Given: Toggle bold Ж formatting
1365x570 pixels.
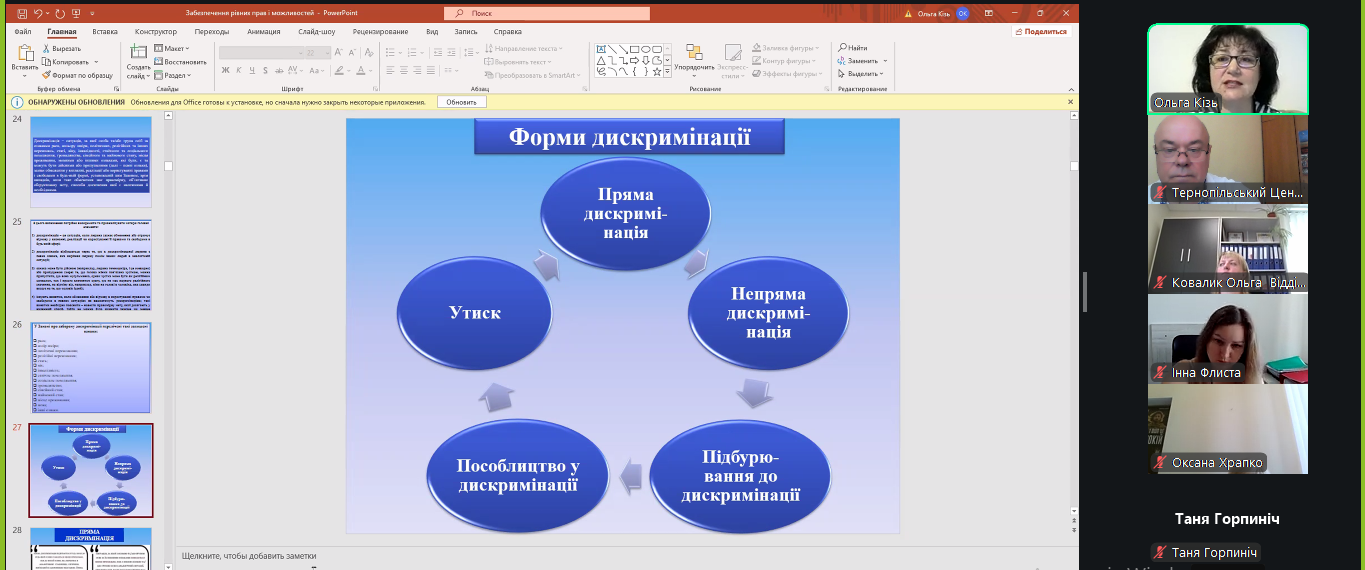Looking at the screenshot, I should pos(226,70).
